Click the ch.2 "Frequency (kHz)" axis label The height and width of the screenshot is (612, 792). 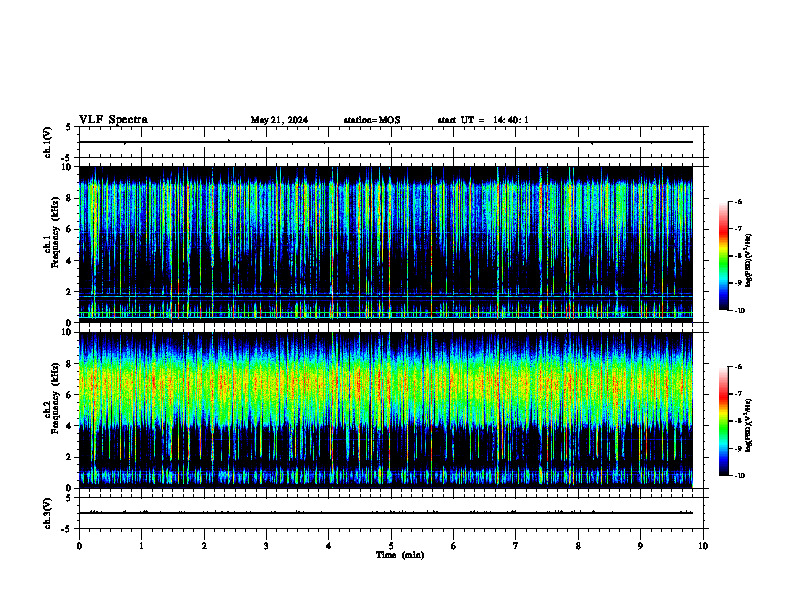tap(55, 398)
